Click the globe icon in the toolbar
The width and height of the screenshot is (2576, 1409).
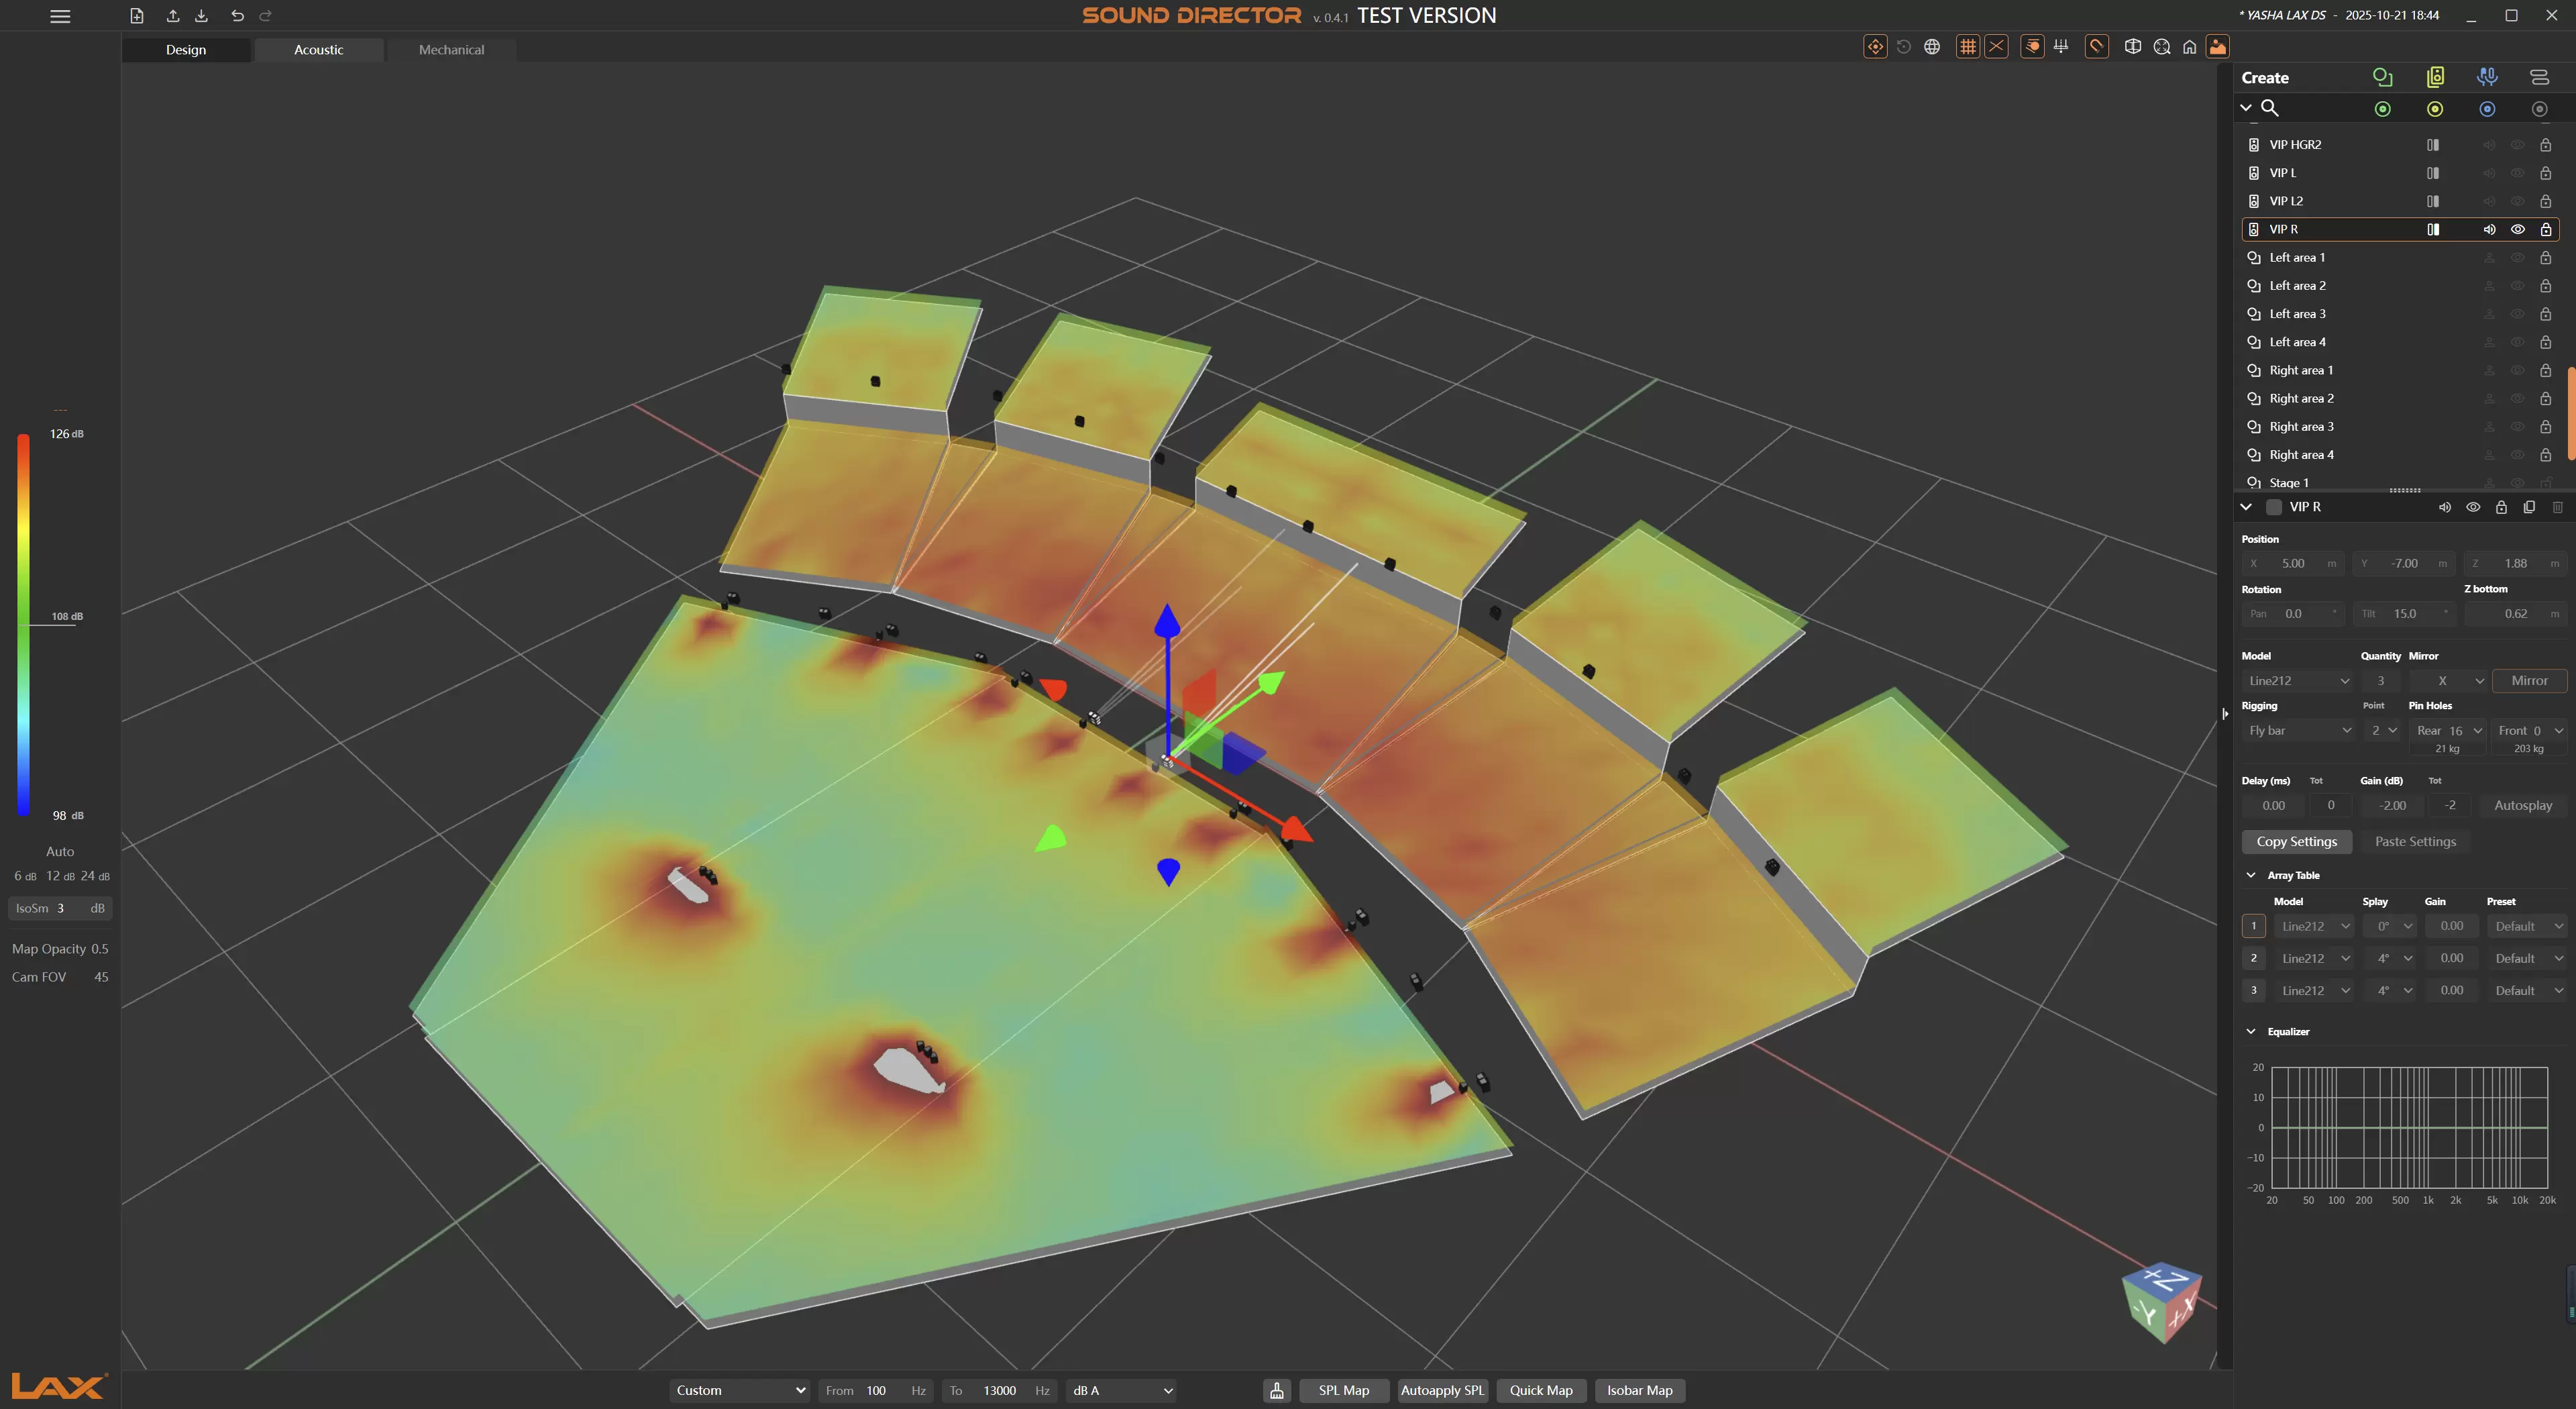[x=1932, y=47]
